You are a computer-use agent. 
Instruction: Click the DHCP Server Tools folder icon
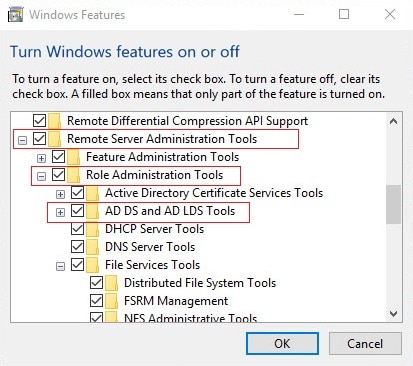click(92, 229)
